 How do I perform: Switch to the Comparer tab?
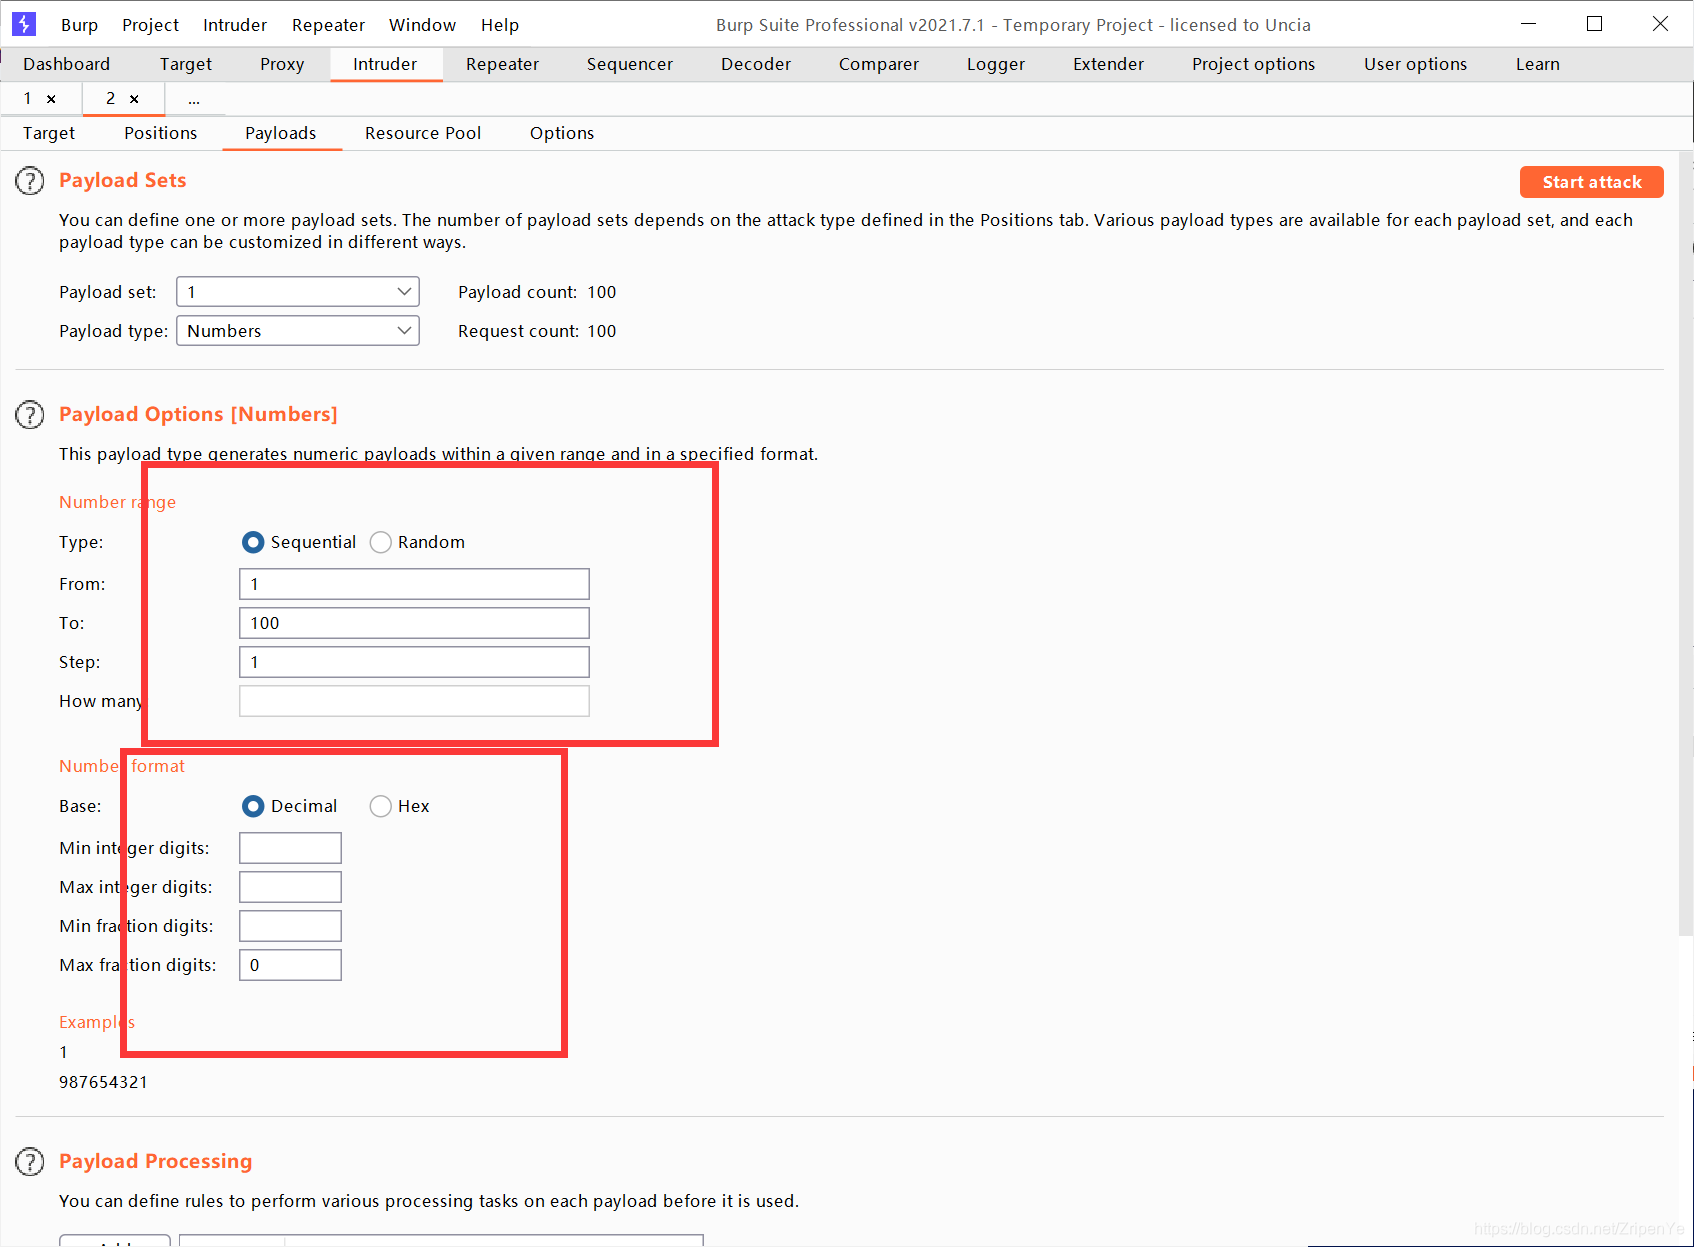pos(879,64)
